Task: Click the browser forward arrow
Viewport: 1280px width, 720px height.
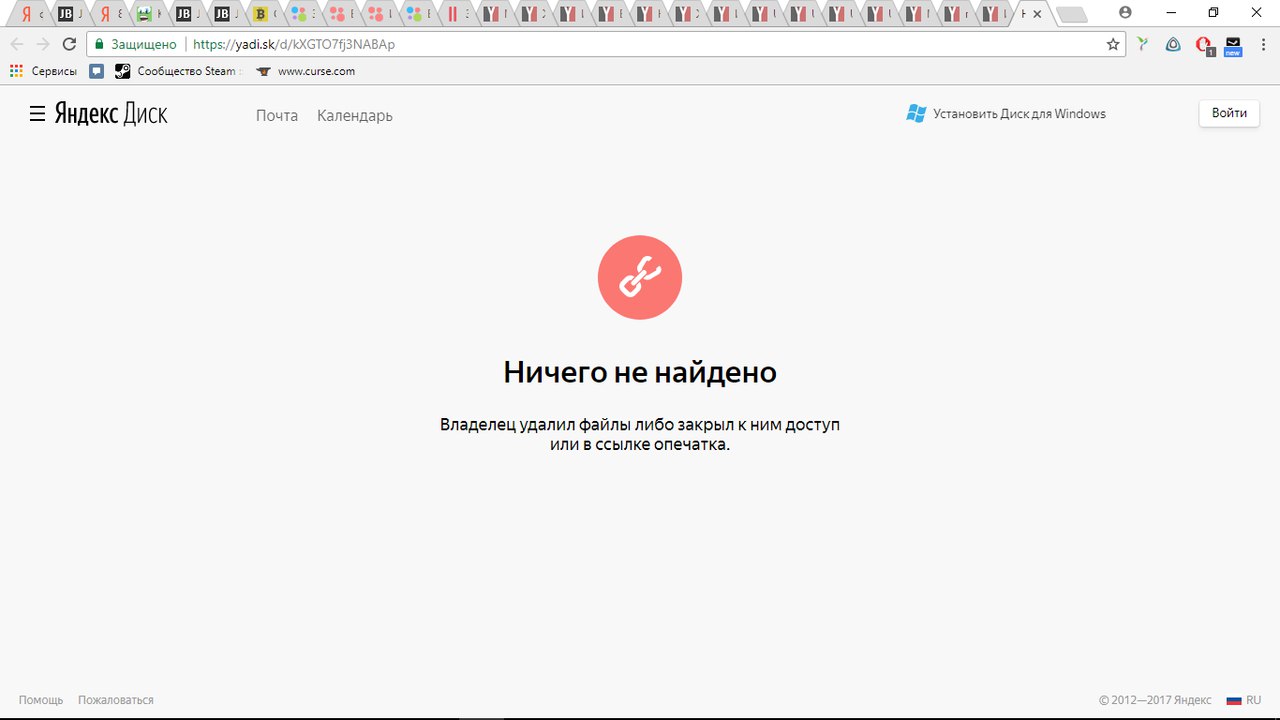Action: tap(43, 44)
